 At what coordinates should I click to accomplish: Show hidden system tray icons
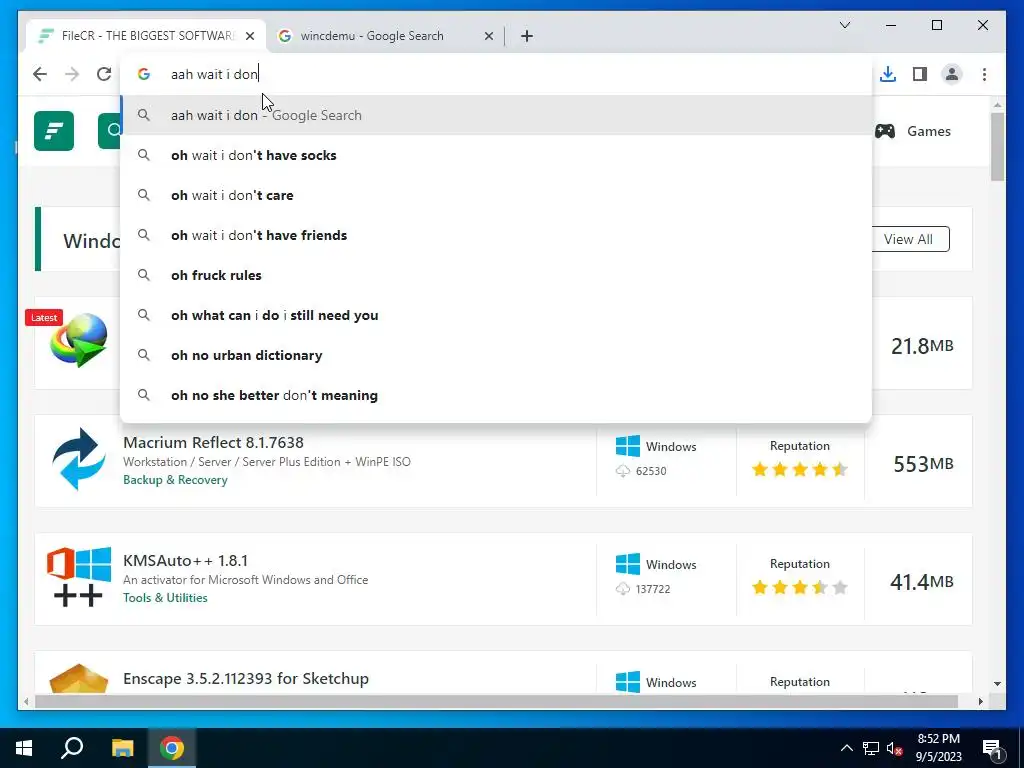tap(846, 748)
